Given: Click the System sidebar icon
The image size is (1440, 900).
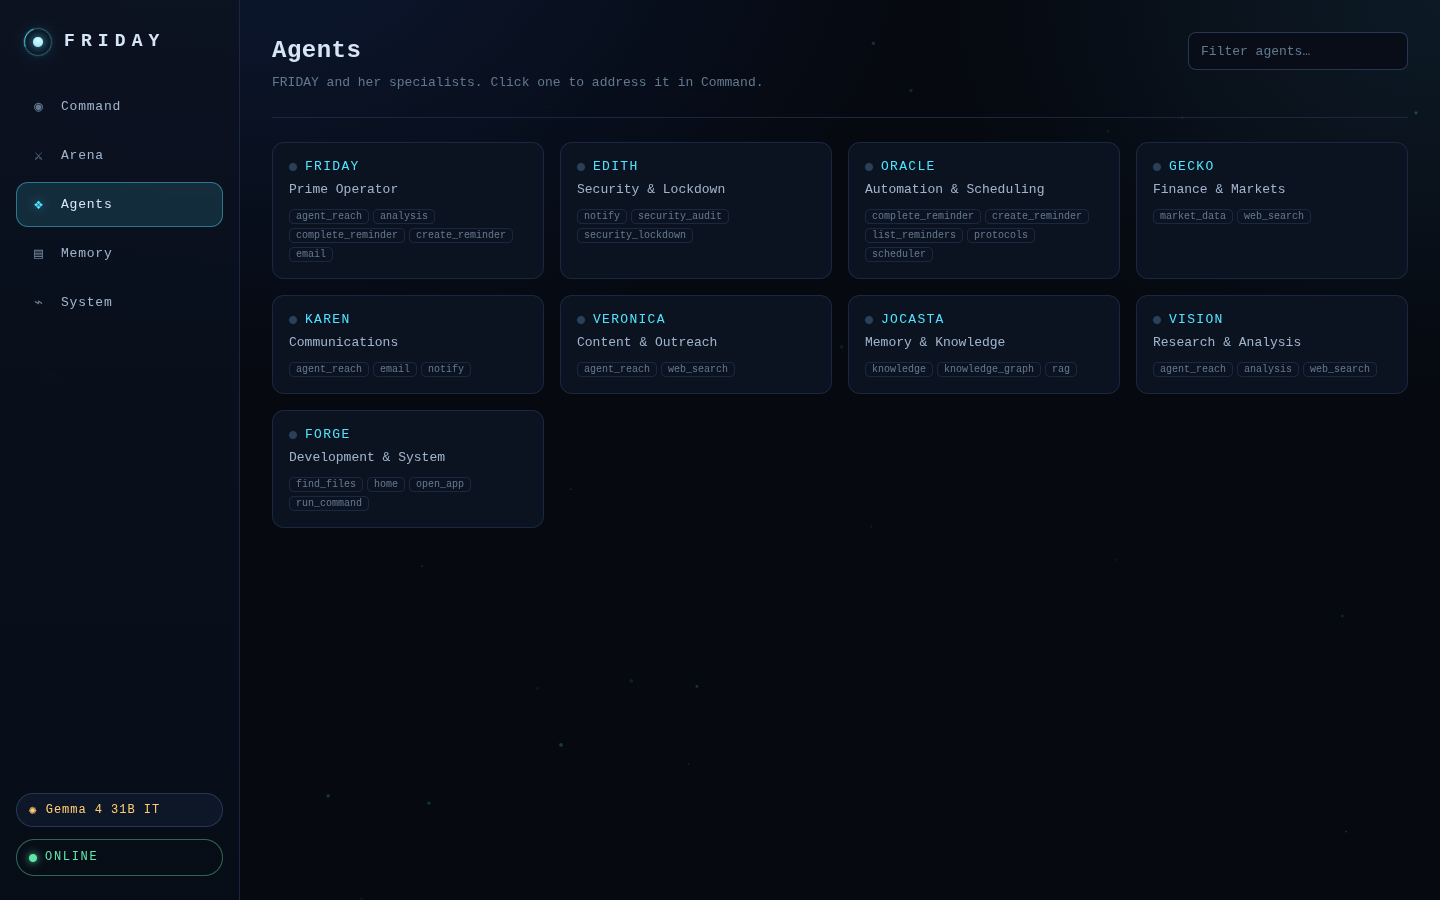Looking at the screenshot, I should (x=38, y=303).
